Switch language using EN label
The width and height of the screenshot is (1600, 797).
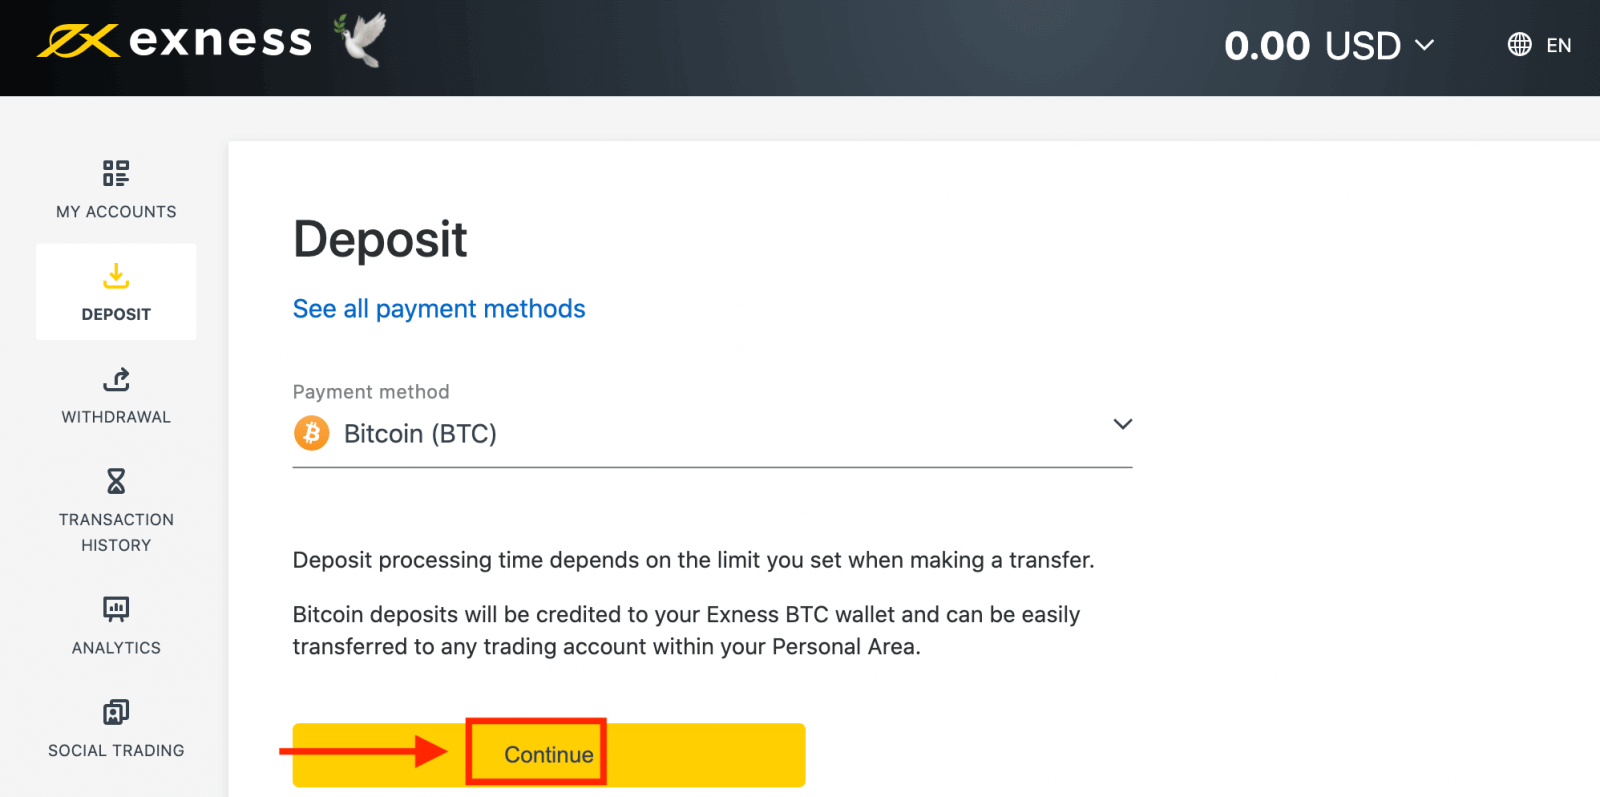[x=1558, y=45]
